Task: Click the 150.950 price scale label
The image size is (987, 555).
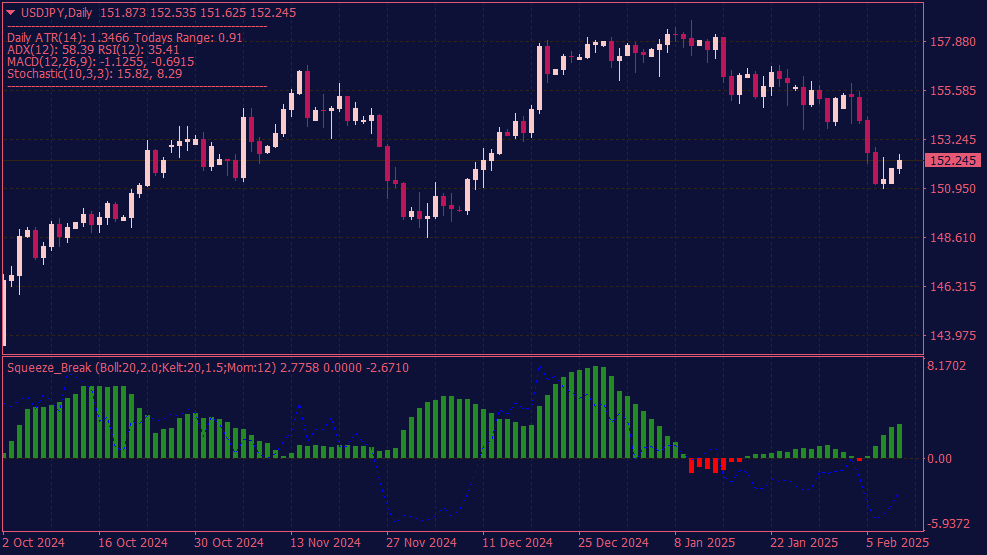Action: 953,188
